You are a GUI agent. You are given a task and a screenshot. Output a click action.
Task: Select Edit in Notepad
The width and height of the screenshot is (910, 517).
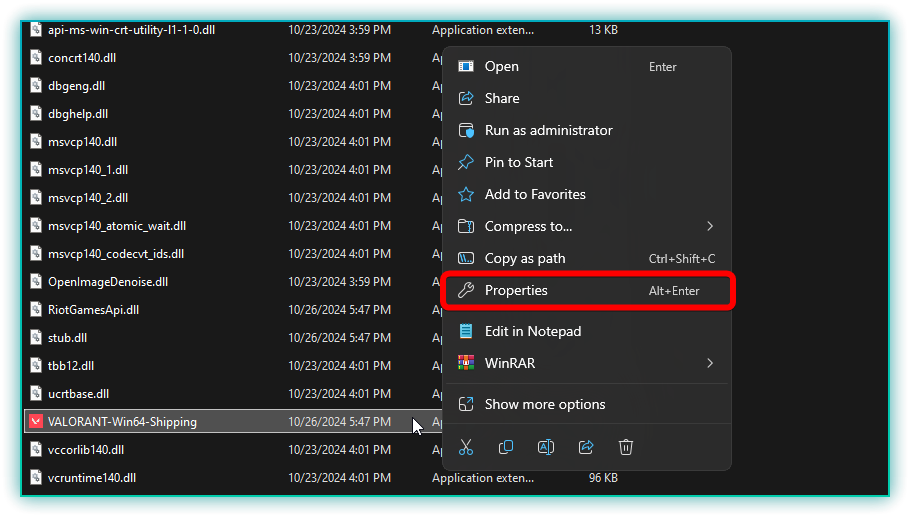(x=586, y=331)
